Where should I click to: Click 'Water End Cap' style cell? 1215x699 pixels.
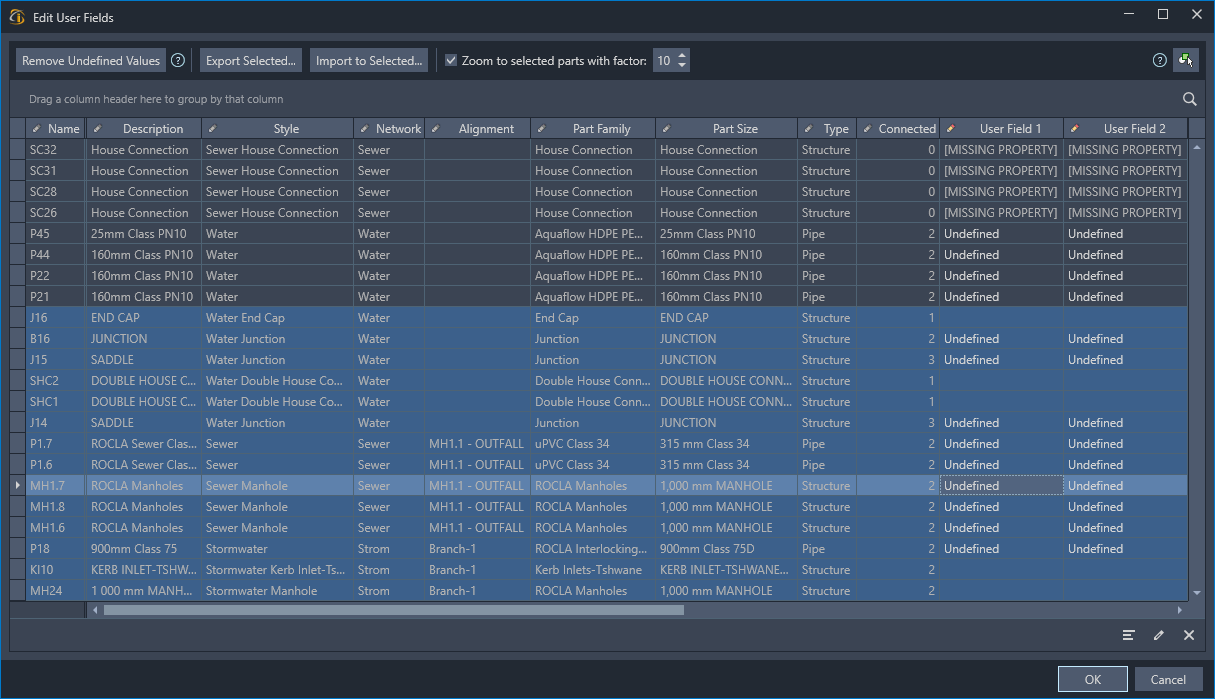click(x=277, y=318)
